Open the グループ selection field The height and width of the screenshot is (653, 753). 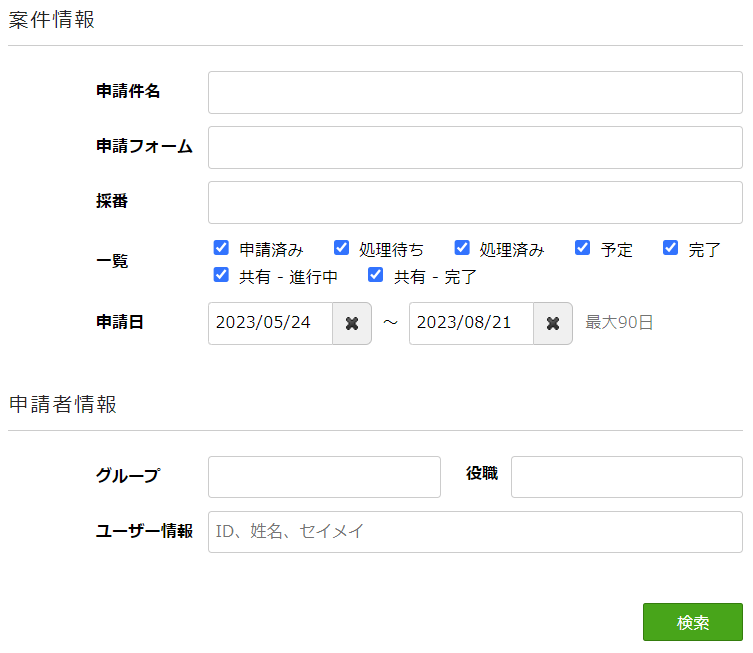coord(324,477)
